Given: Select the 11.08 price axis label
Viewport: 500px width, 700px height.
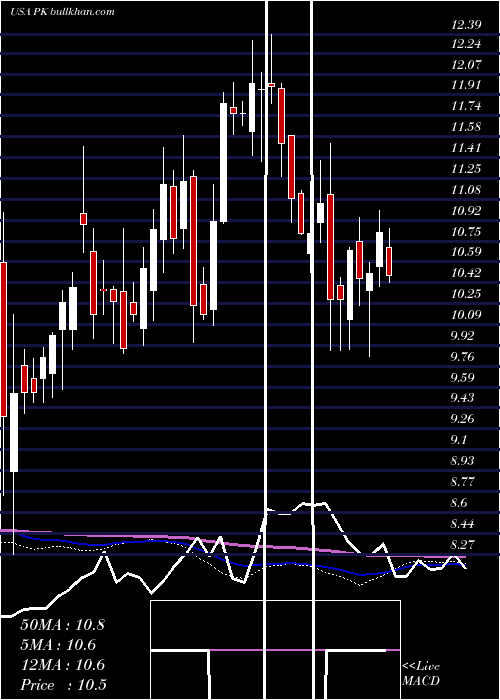Looking at the screenshot, I should (466, 190).
